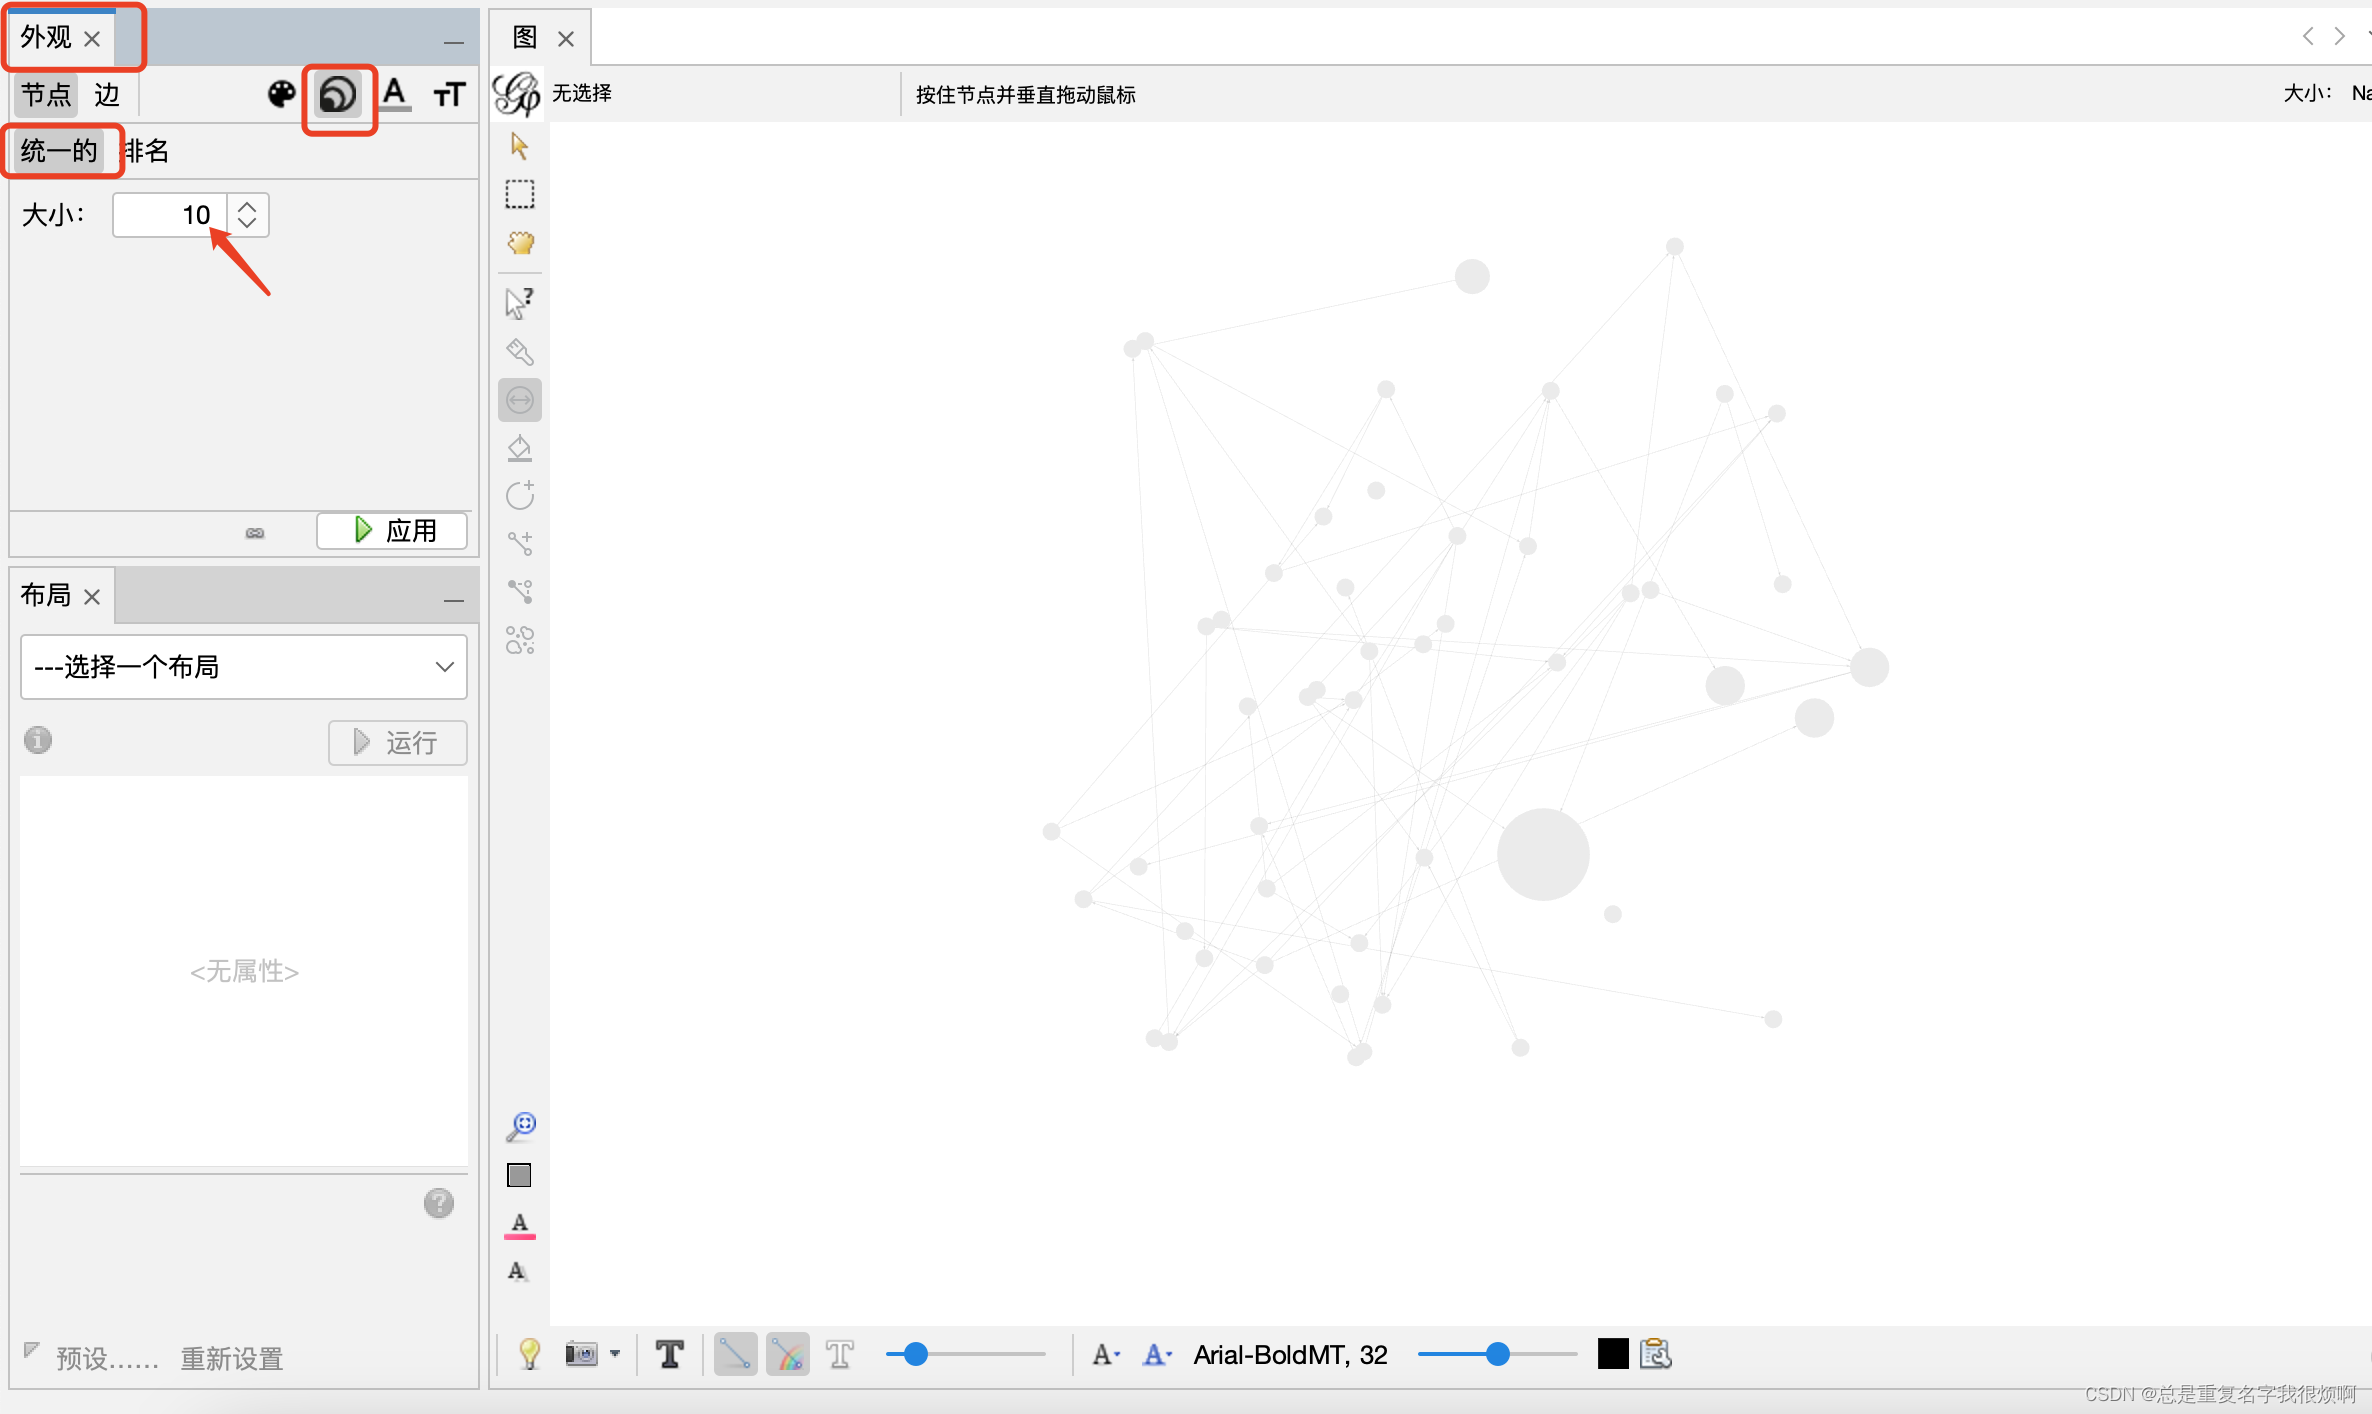Click the center on graph magnifier icon
This screenshot has width=2372, height=1414.
(x=520, y=1127)
